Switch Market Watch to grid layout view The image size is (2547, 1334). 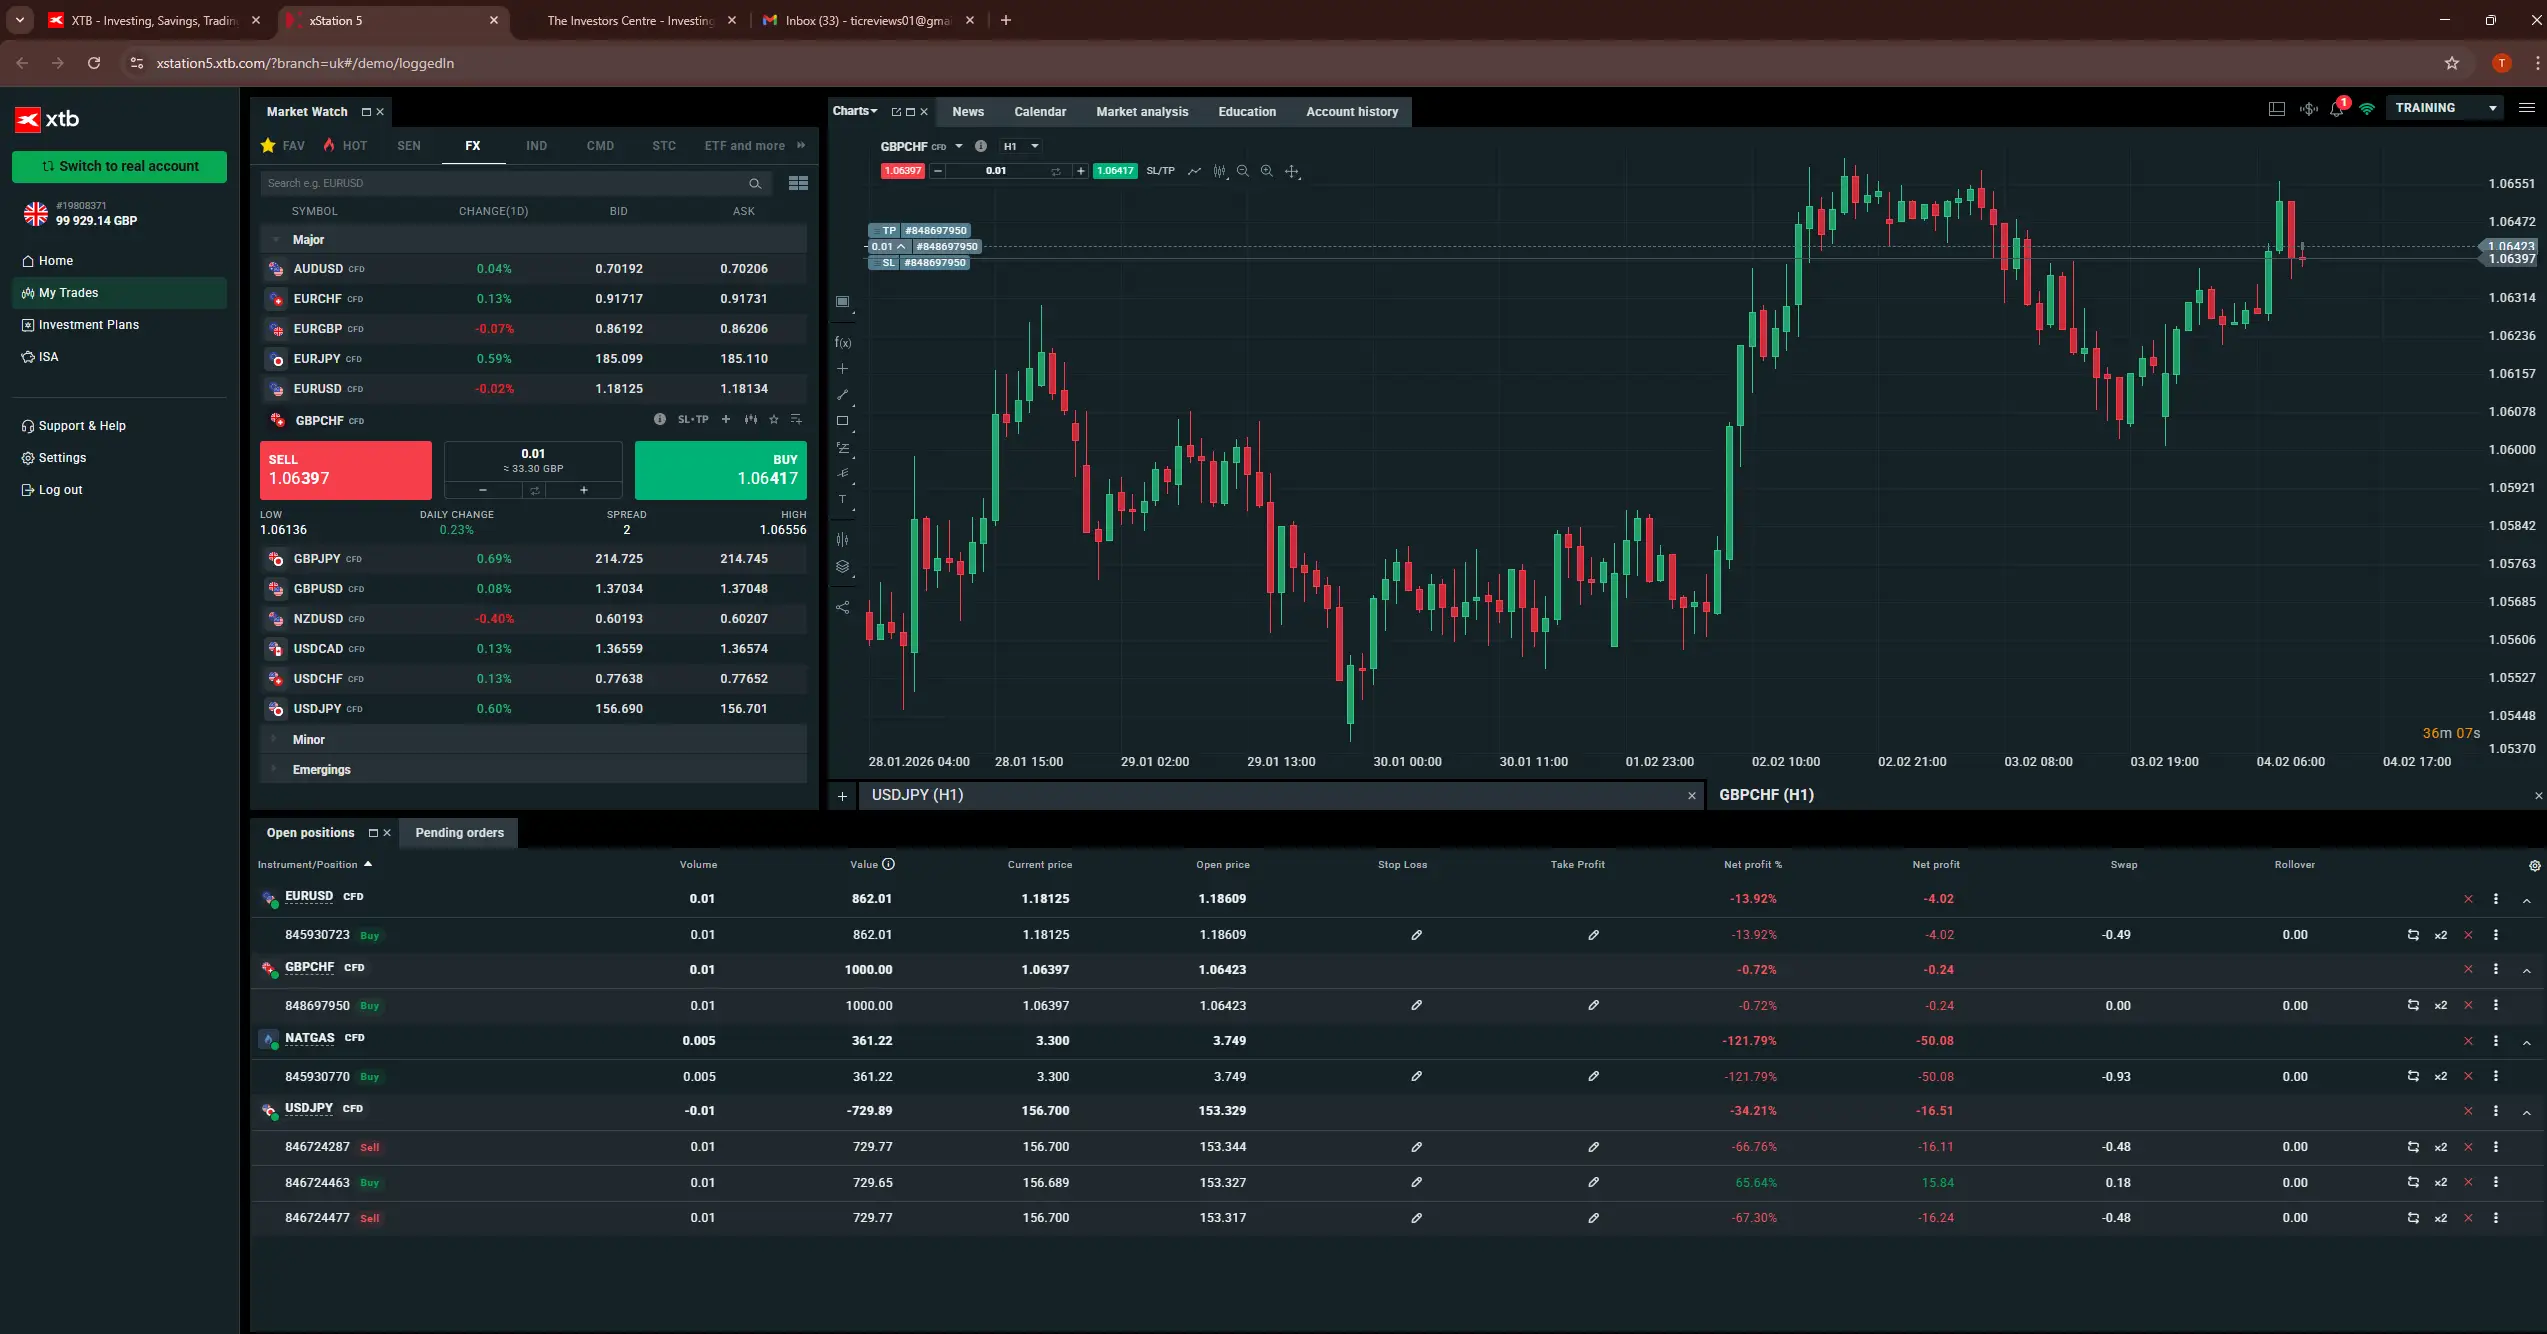(x=798, y=183)
